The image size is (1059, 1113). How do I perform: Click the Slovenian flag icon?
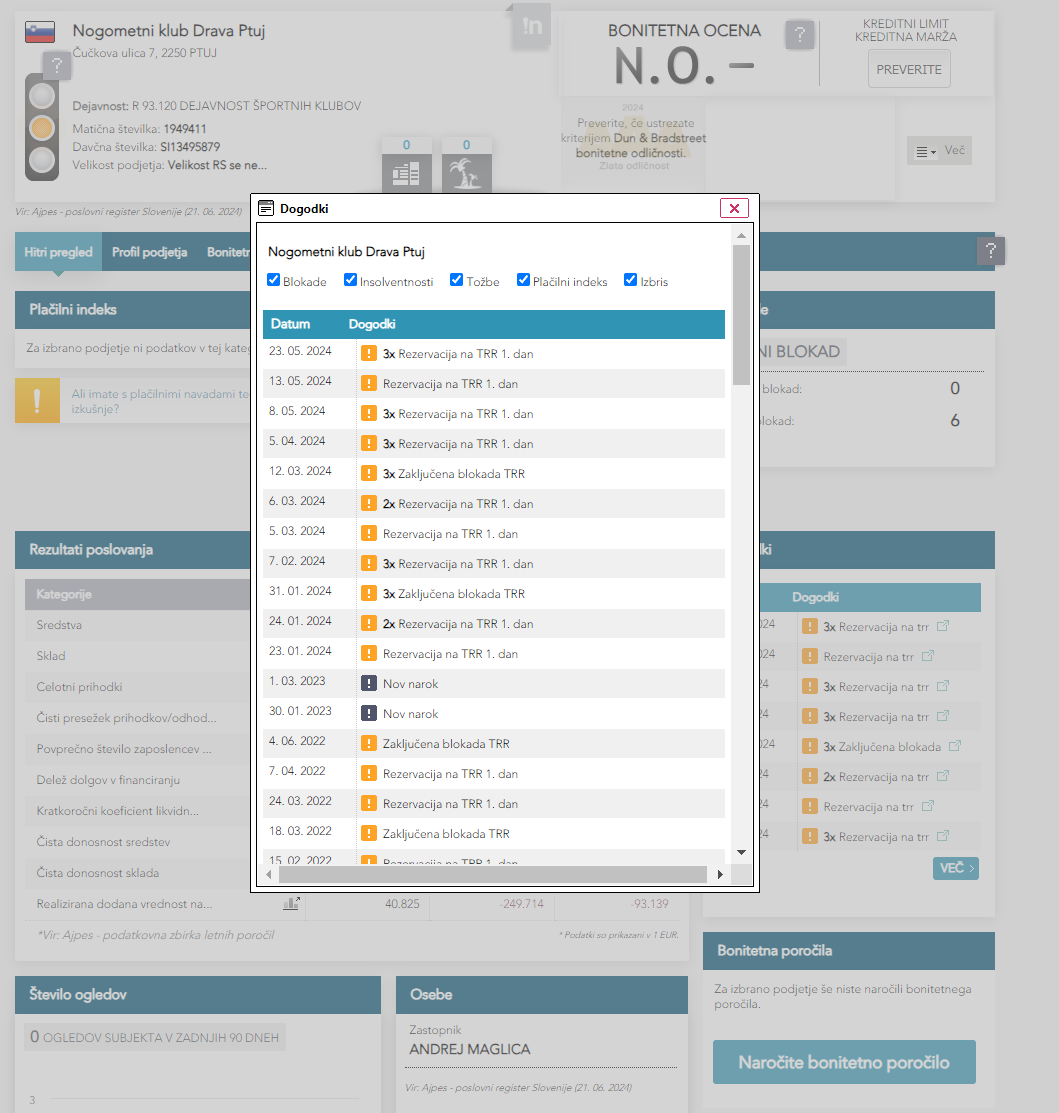39,32
